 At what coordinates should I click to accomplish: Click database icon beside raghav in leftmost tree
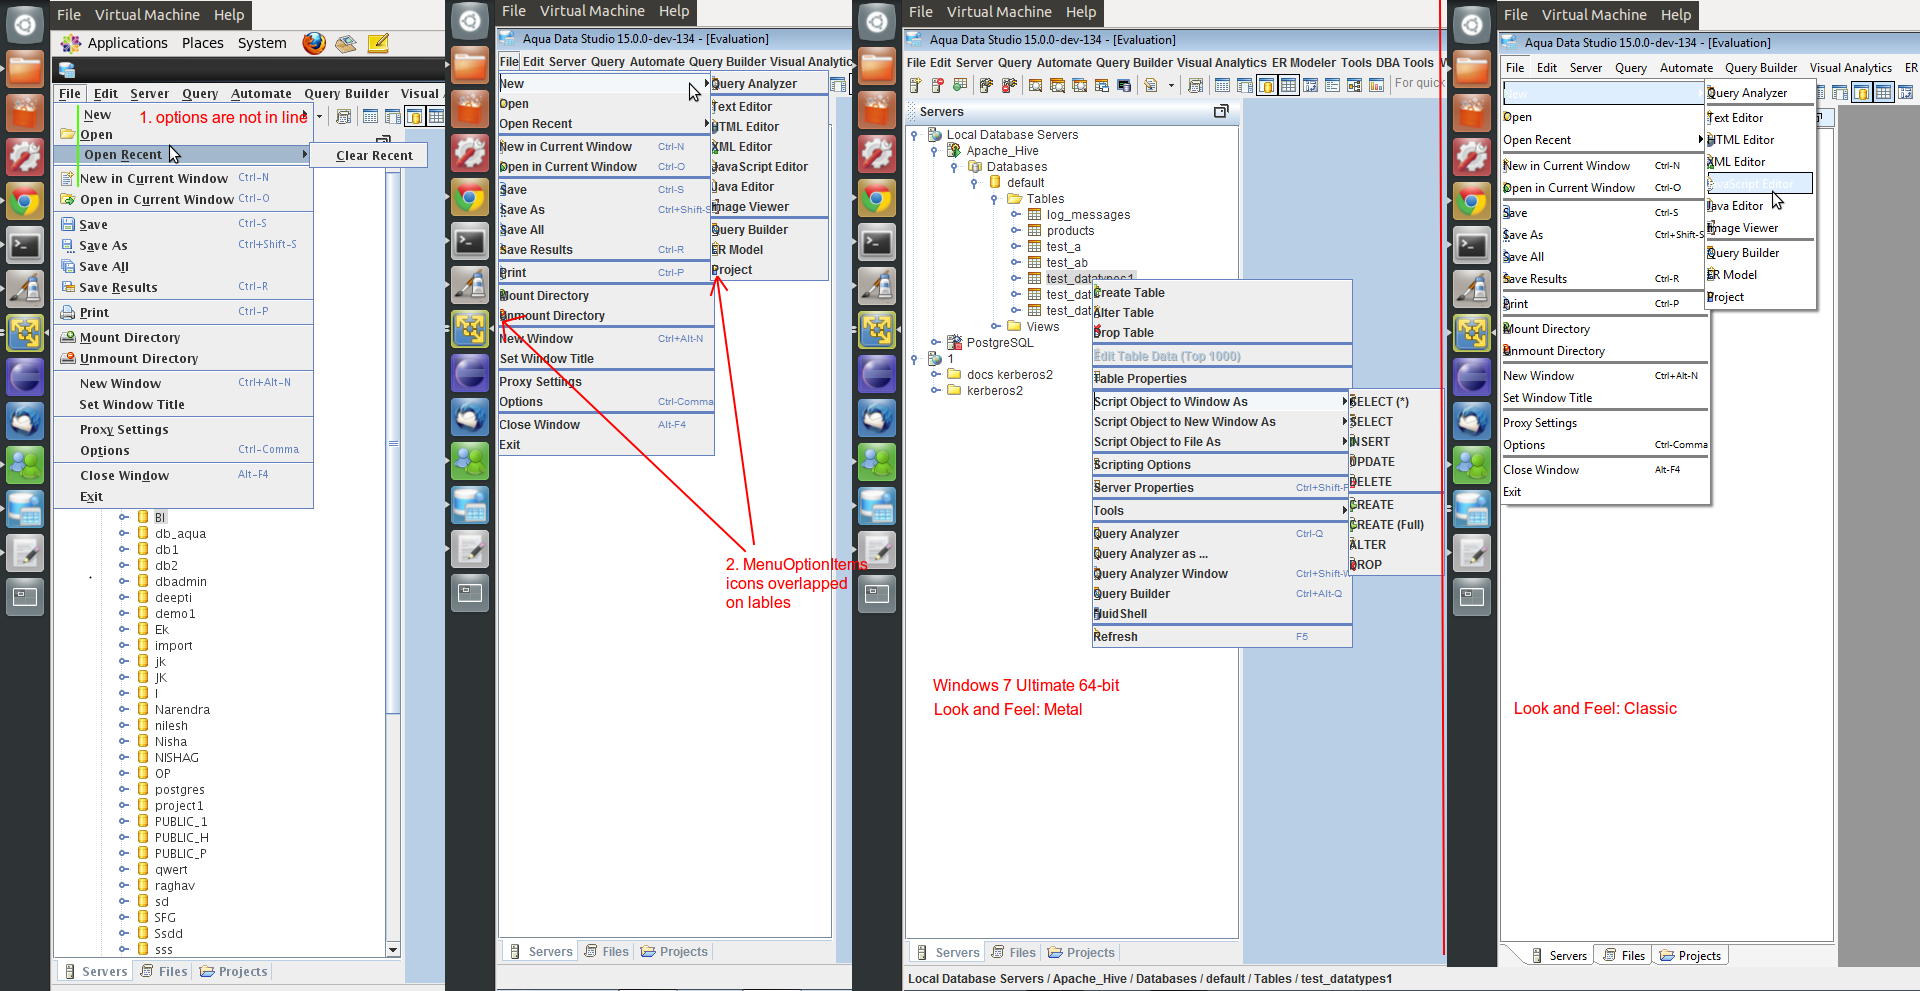(143, 886)
